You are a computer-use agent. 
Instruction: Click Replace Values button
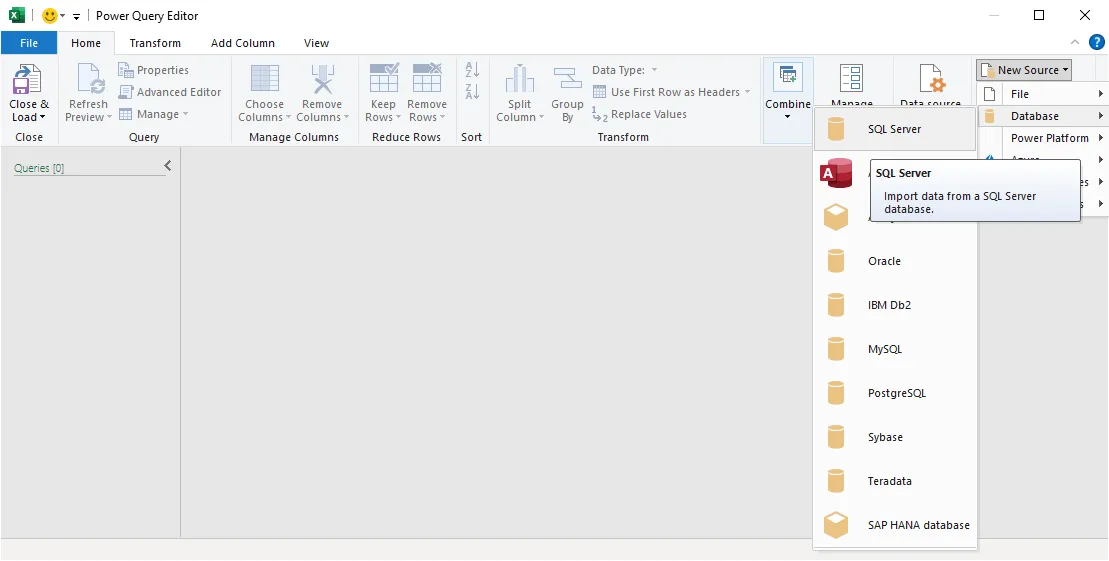pyautogui.click(x=647, y=114)
